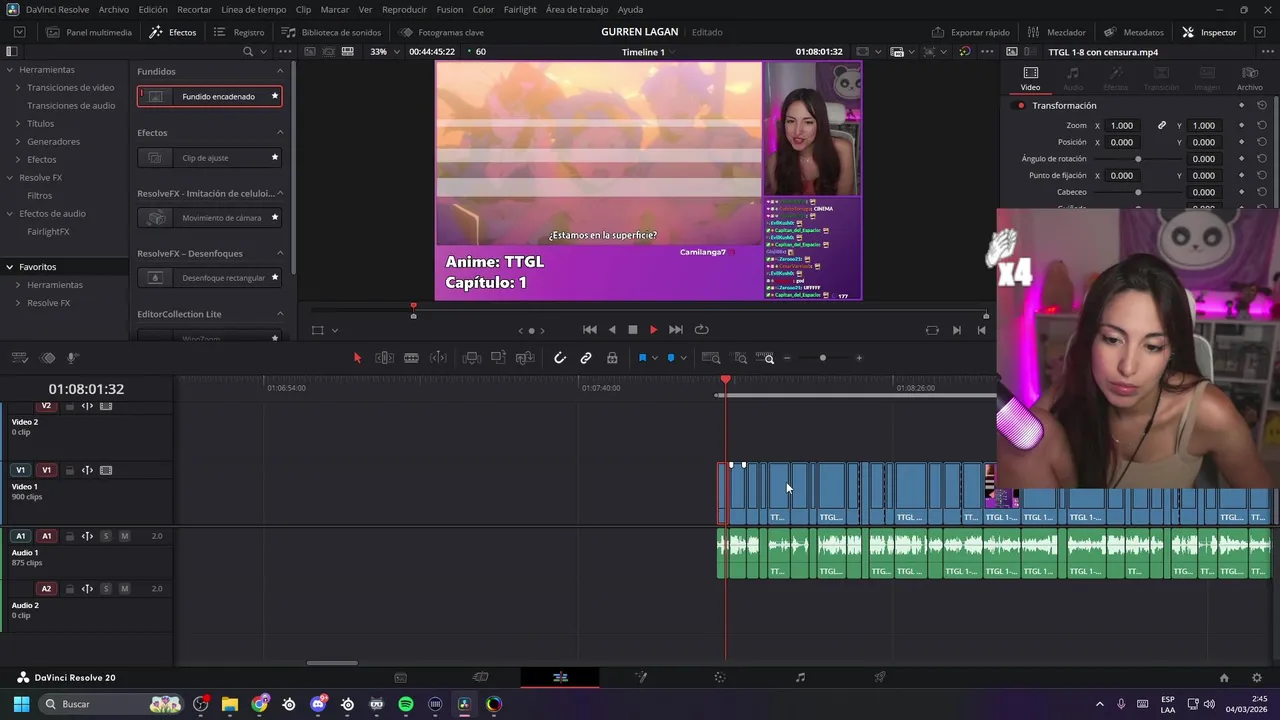Viewport: 1280px width, 720px height.
Task: Toggle linked selection chain icon
Action: coord(586,358)
